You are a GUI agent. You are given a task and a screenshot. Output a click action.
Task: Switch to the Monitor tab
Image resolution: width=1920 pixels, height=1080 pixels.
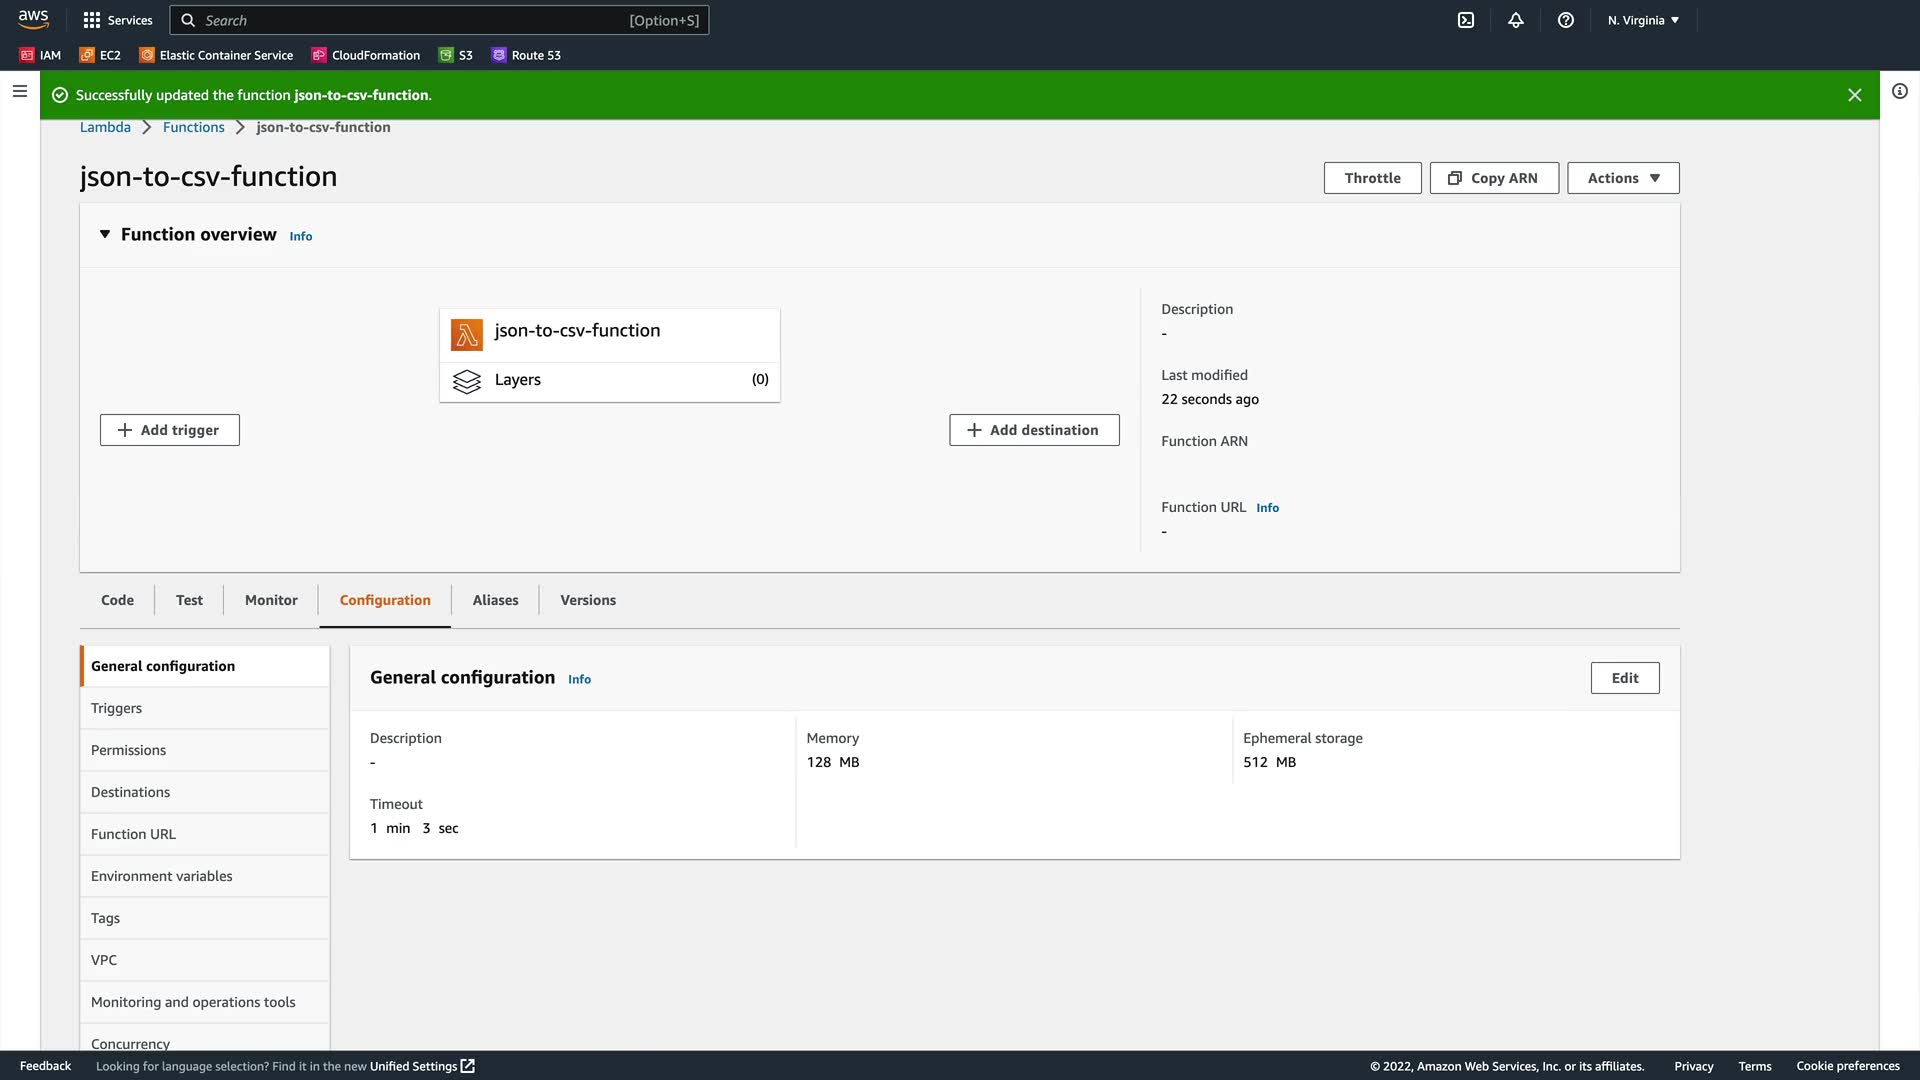[271, 600]
